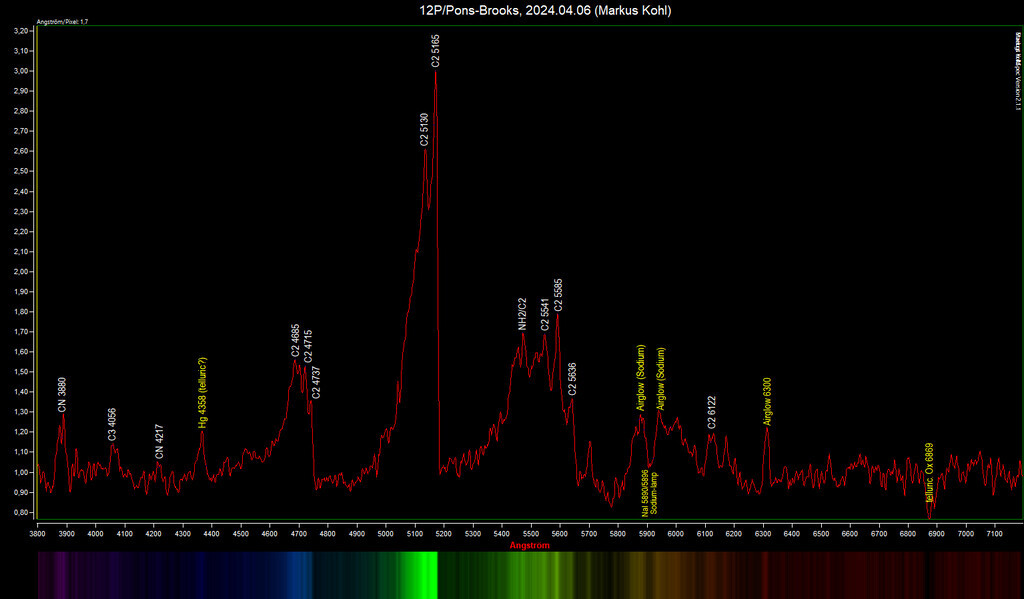
Task: Click the Airglow 6300 annotation
Action: point(767,401)
